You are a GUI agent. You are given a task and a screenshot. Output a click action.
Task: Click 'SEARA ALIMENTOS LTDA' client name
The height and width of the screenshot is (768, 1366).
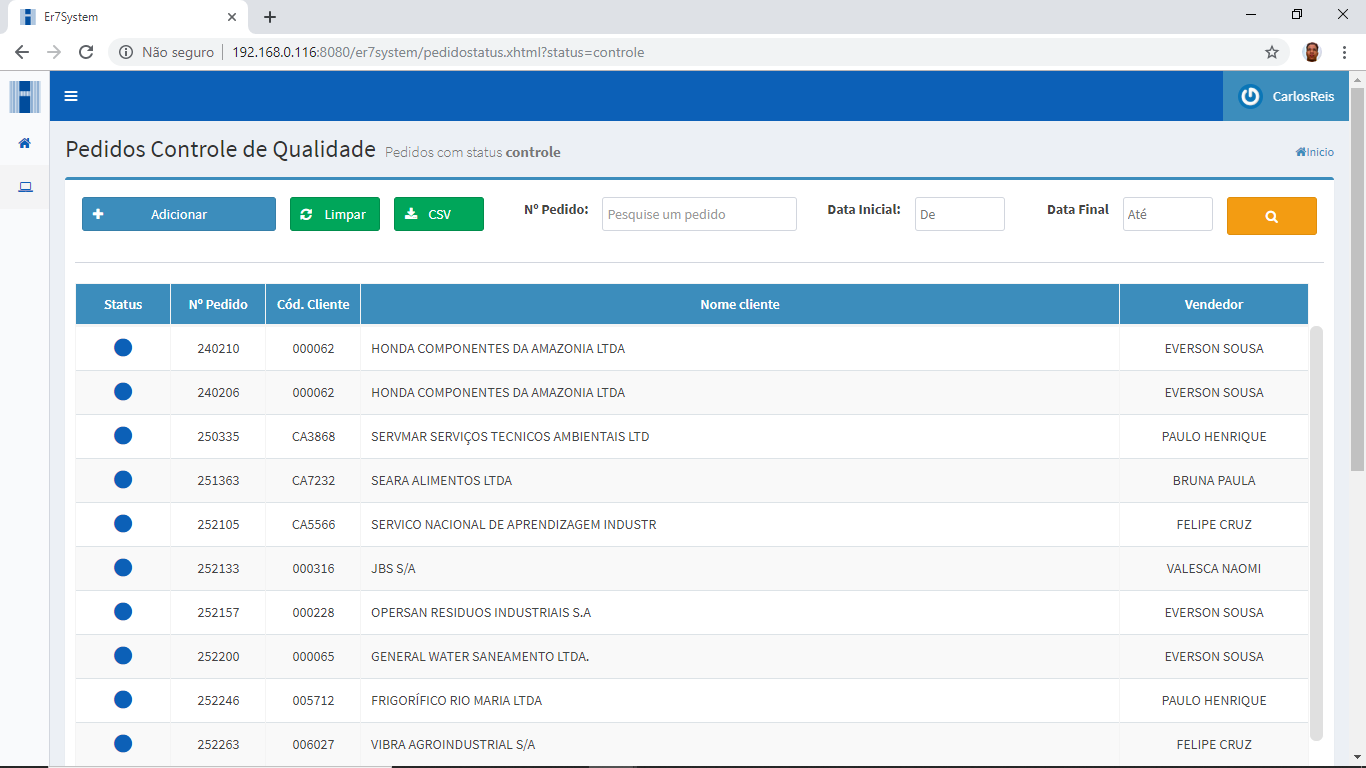click(x=441, y=481)
